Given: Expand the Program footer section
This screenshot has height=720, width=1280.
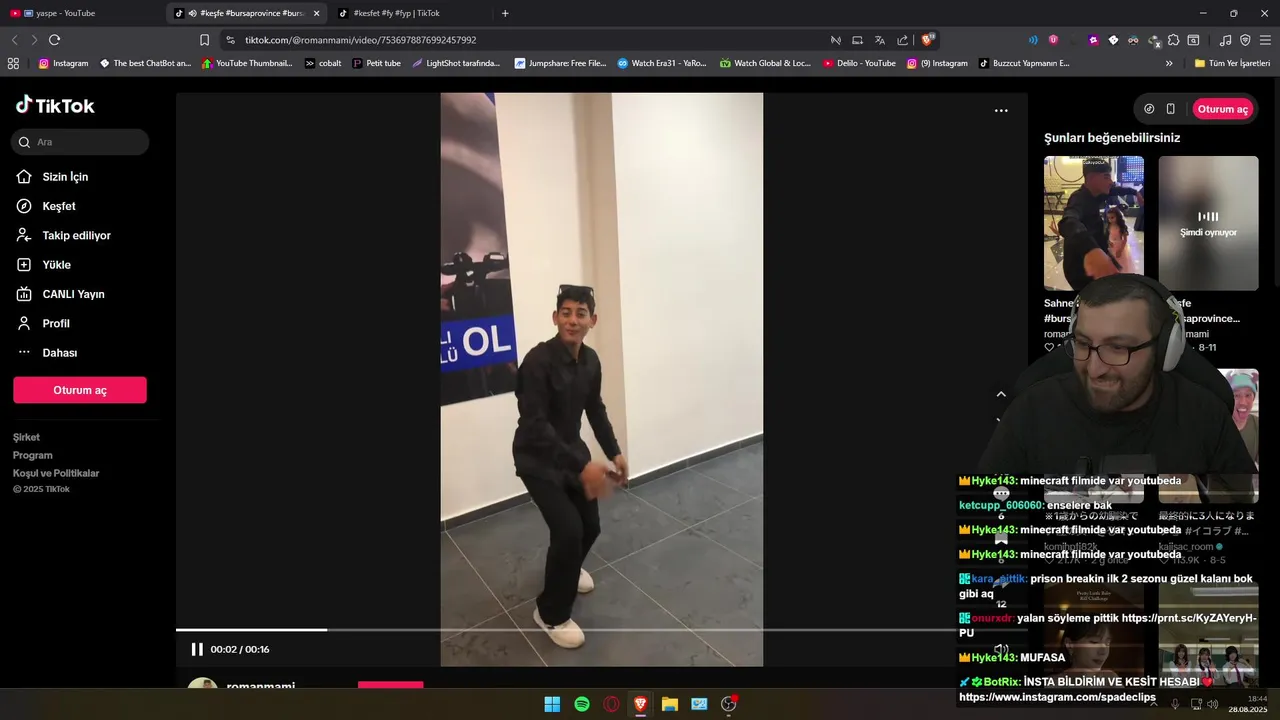Looking at the screenshot, I should click(33, 455).
